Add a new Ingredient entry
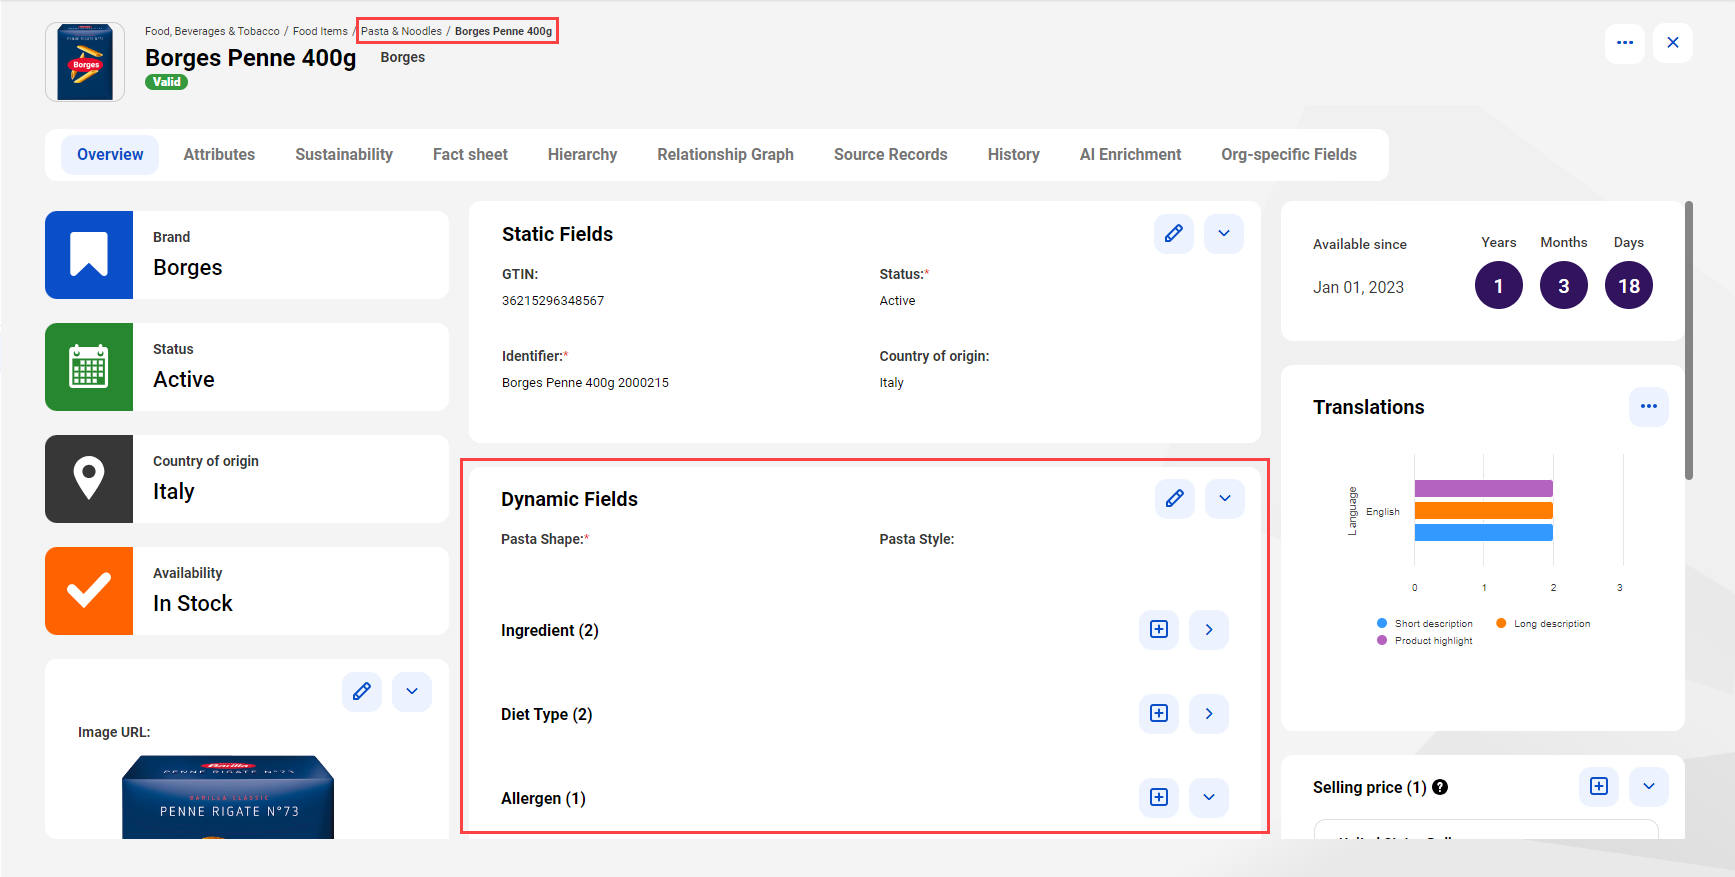1735x877 pixels. tap(1159, 630)
